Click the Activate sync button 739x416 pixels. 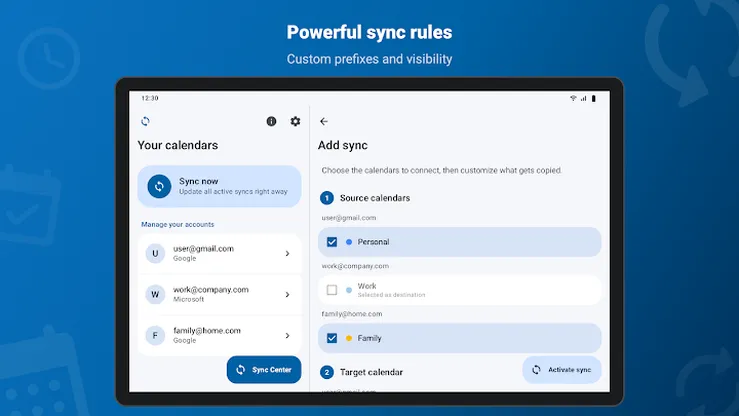(x=562, y=370)
